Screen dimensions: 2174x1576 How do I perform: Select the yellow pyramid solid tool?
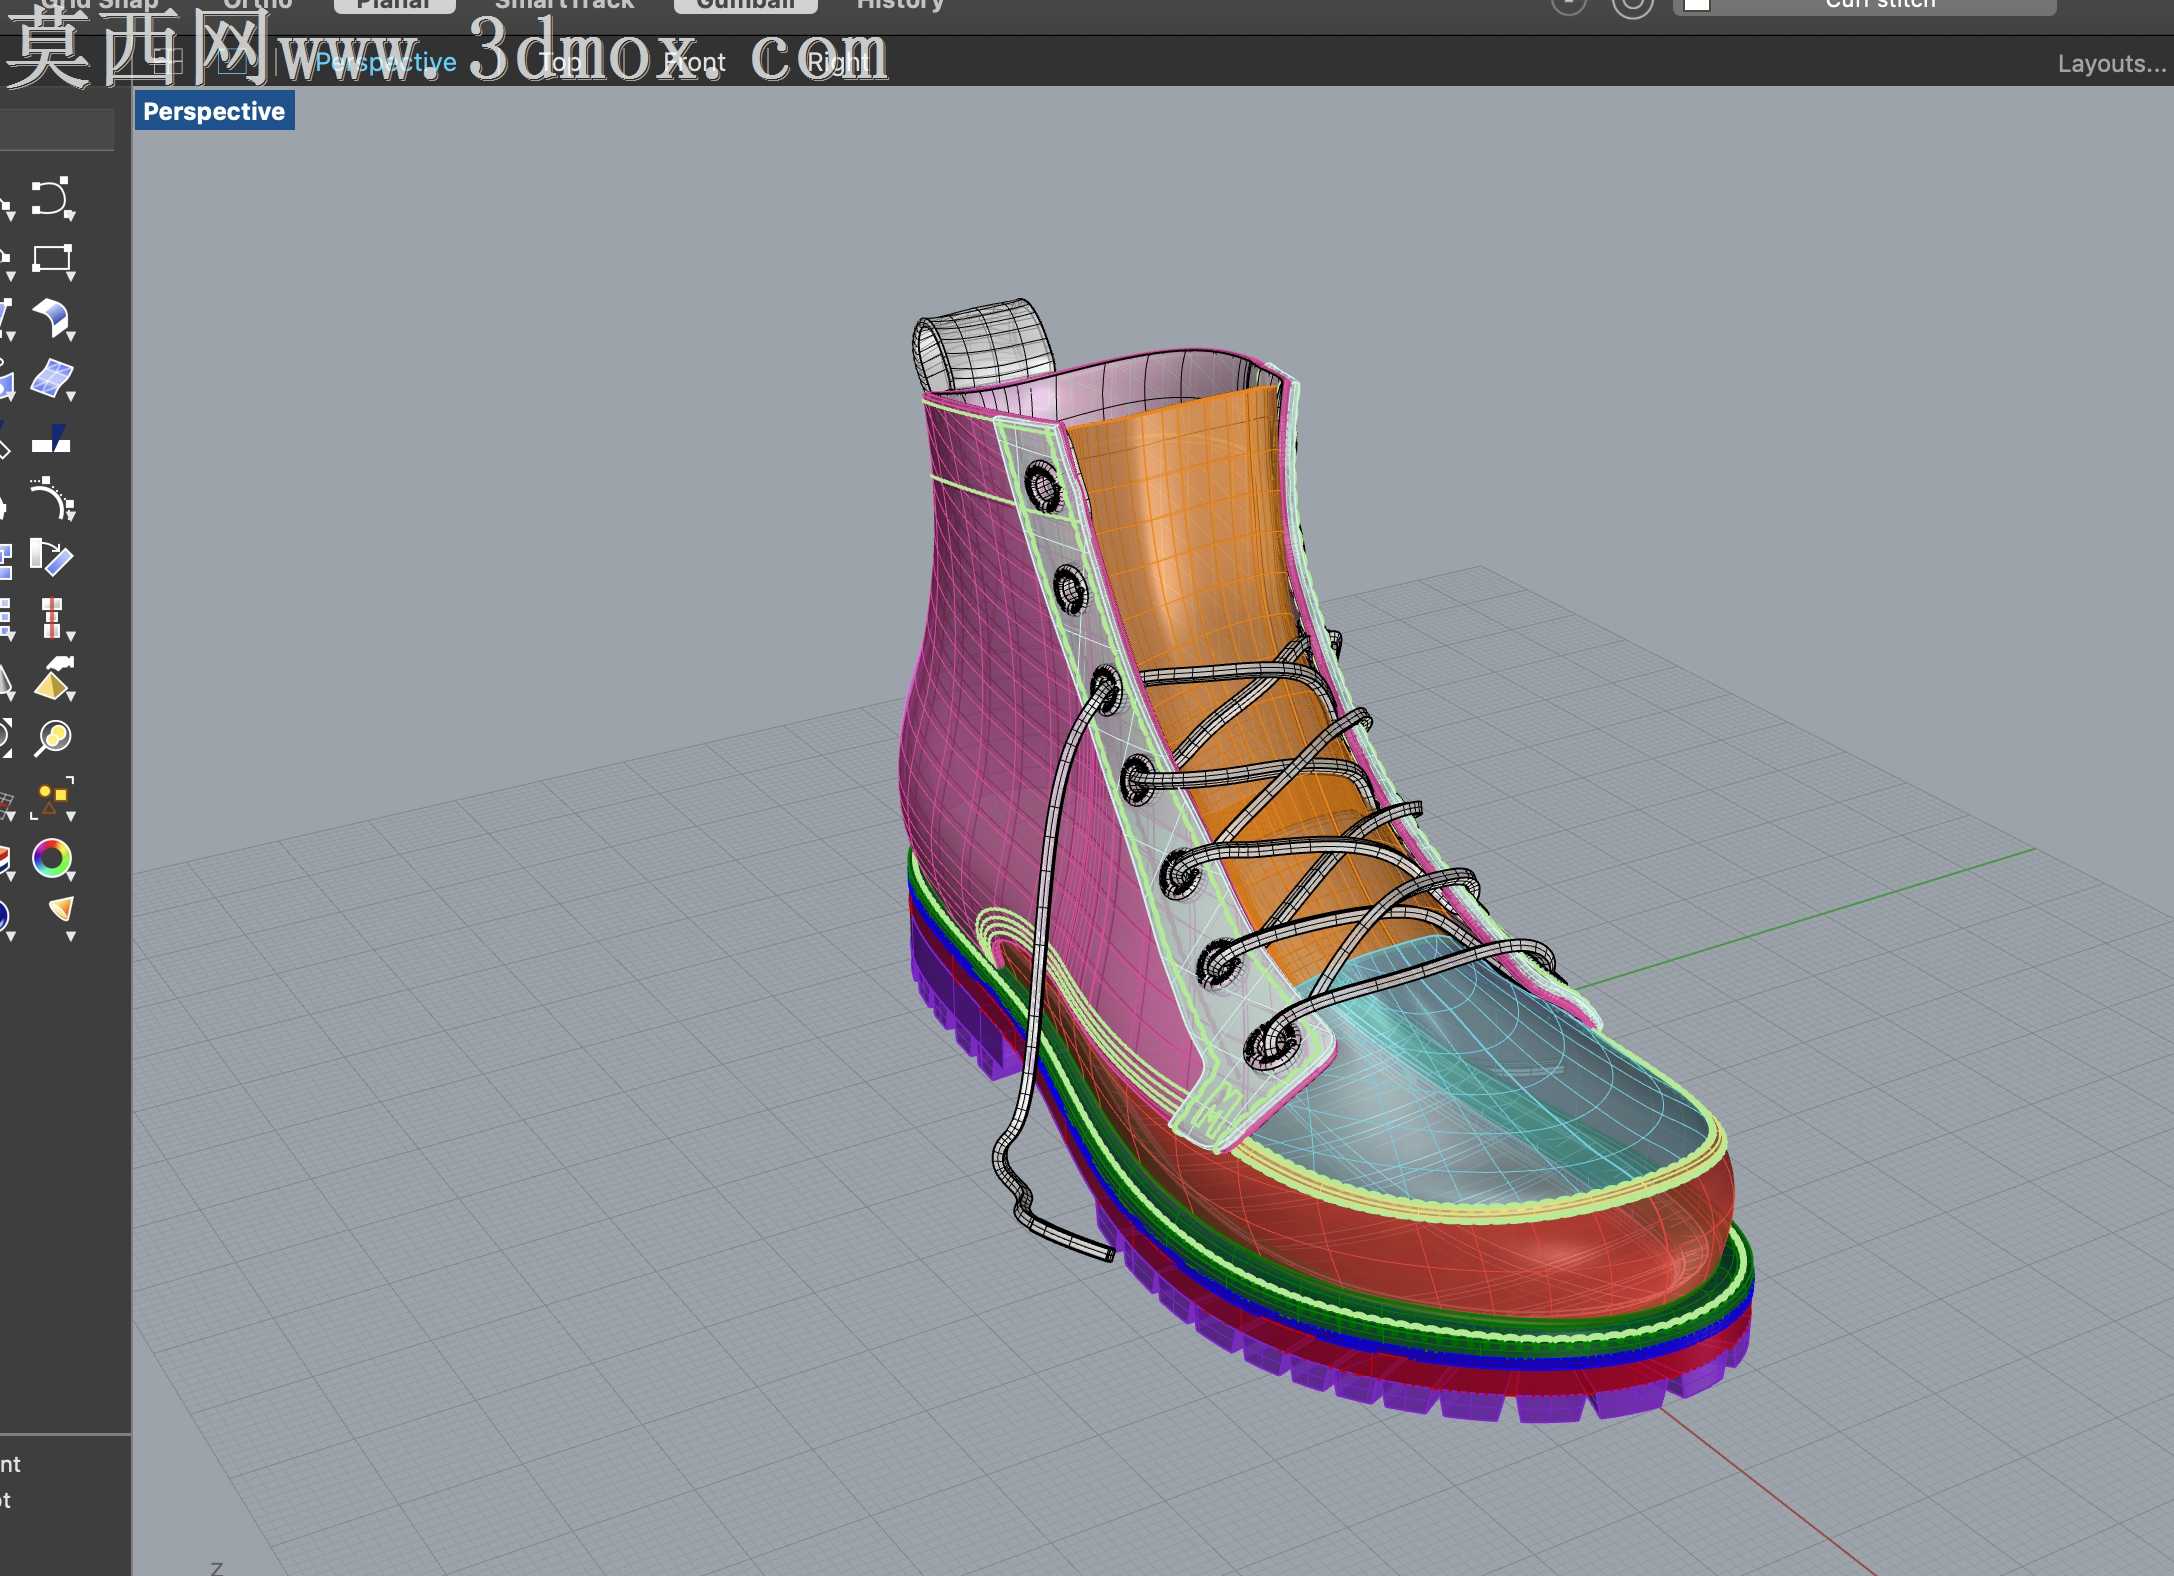click(x=52, y=678)
